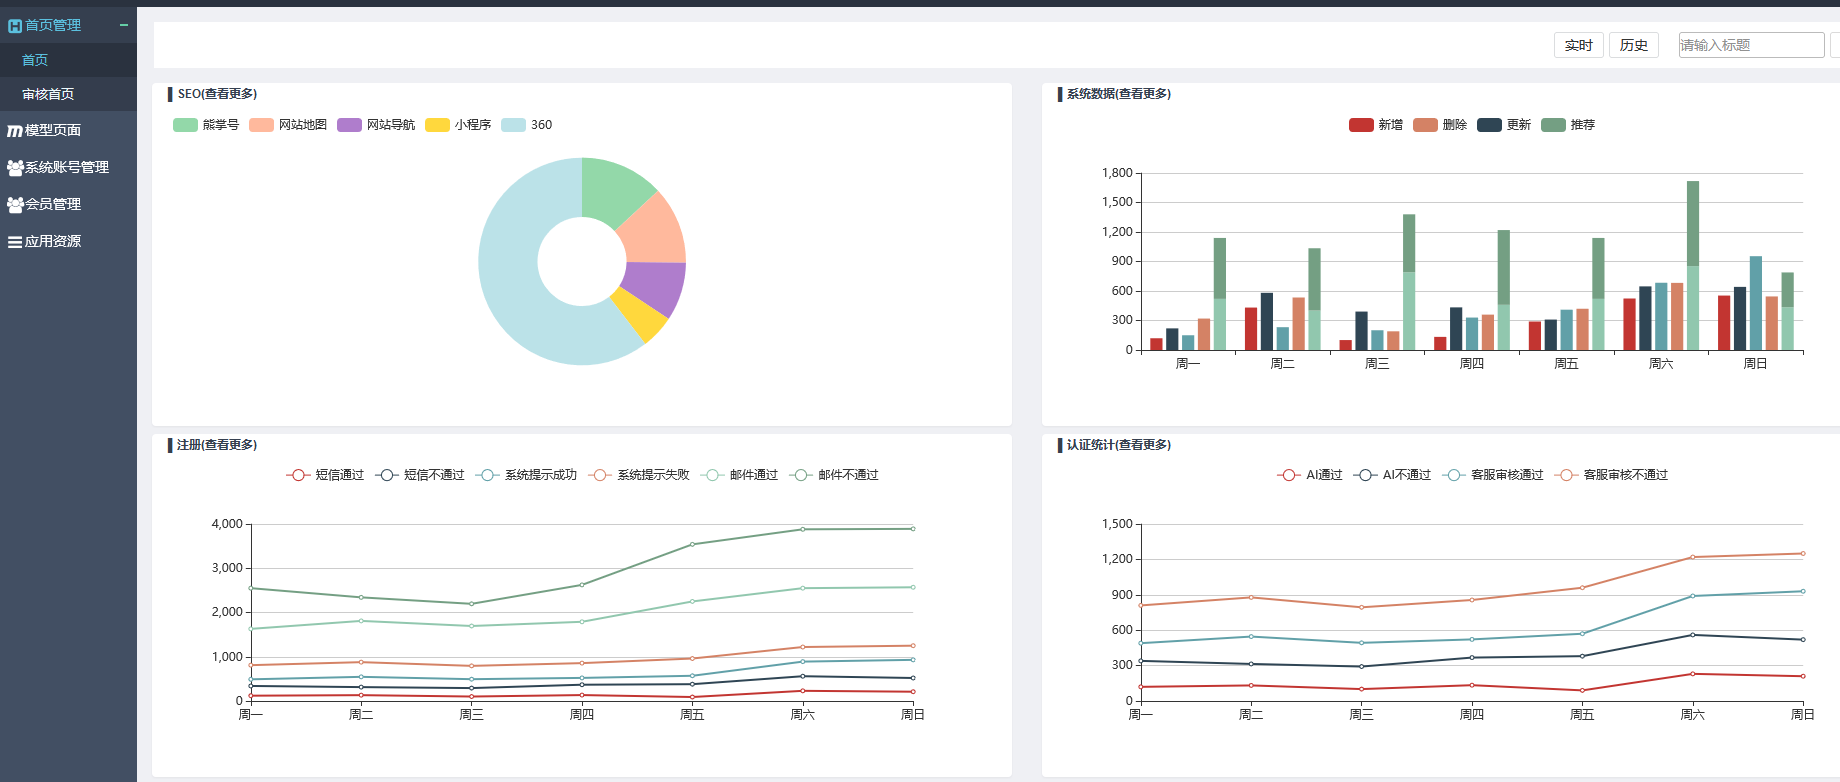Click the green 熊掌号 pie slice

point(612,190)
